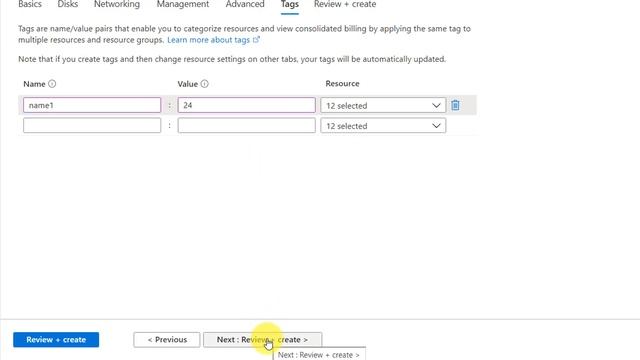Edit the tag value field containing 24
Image resolution: width=640 pixels, height=360 pixels.
tap(247, 105)
